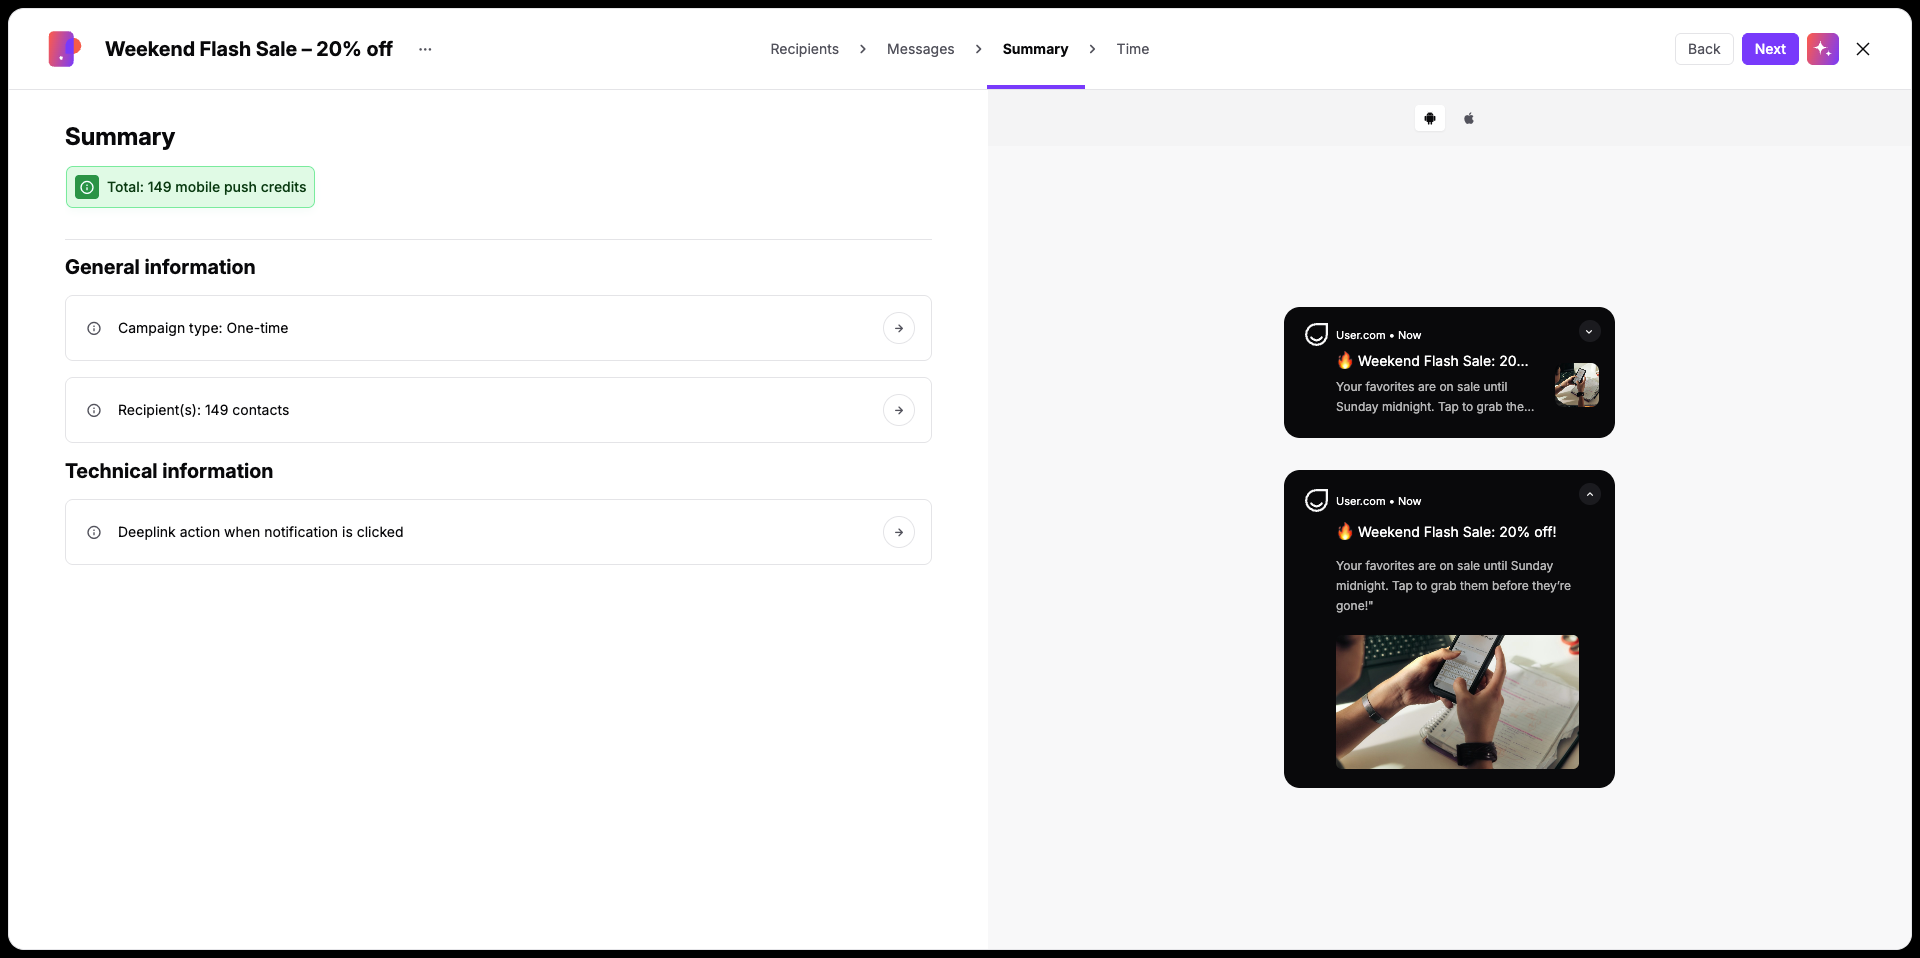Click the Total 149 mobile push credits banner
This screenshot has height=958, width=1920.
[x=190, y=187]
